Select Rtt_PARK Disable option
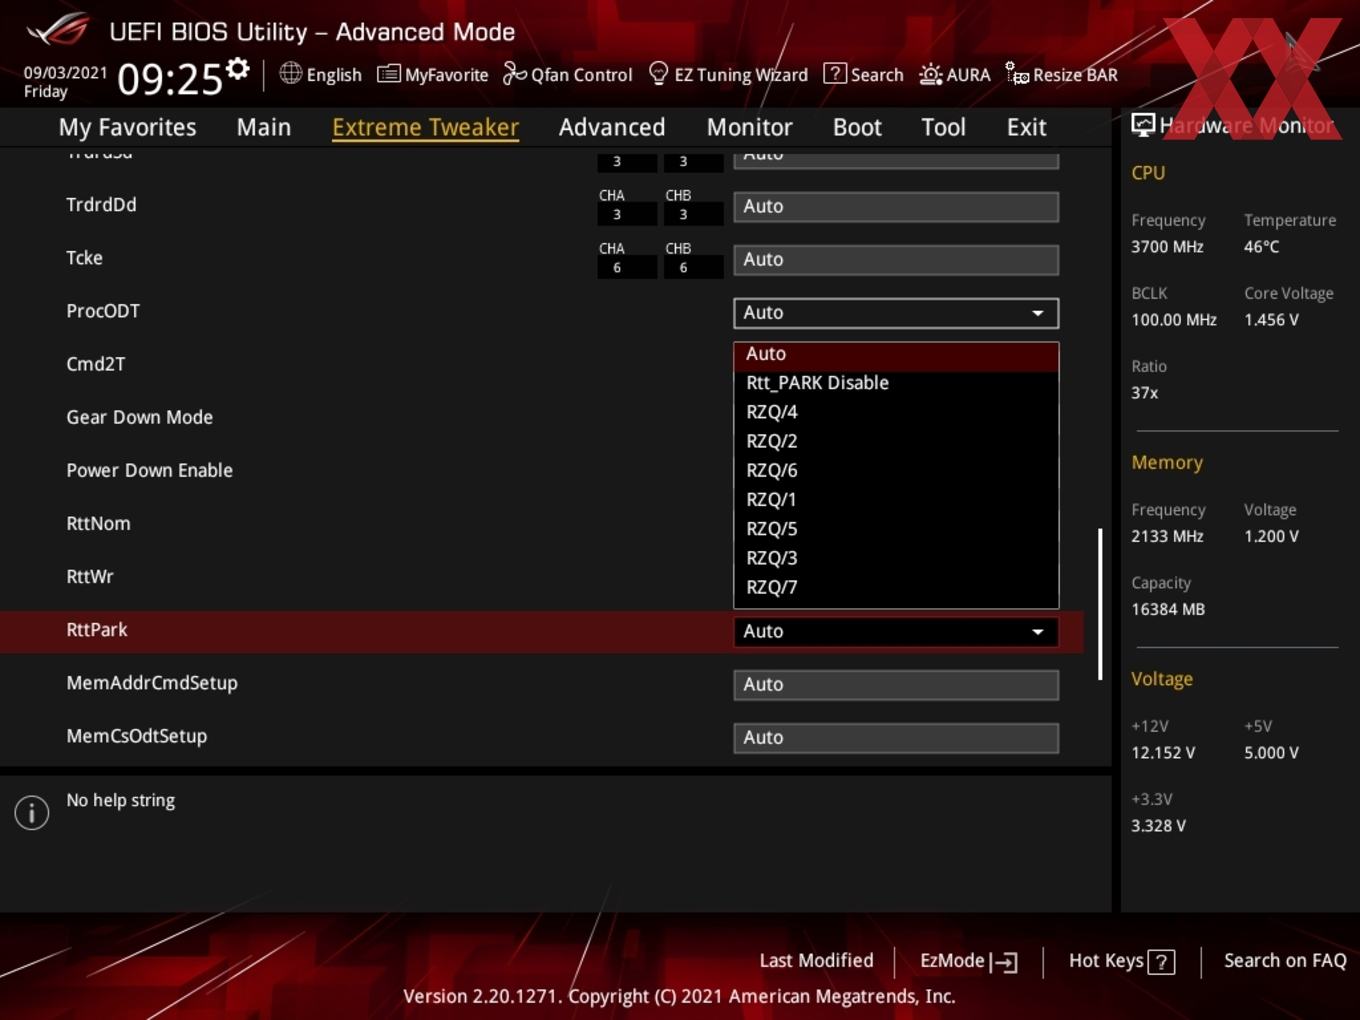Viewport: 1360px width, 1020px height. 896,383
